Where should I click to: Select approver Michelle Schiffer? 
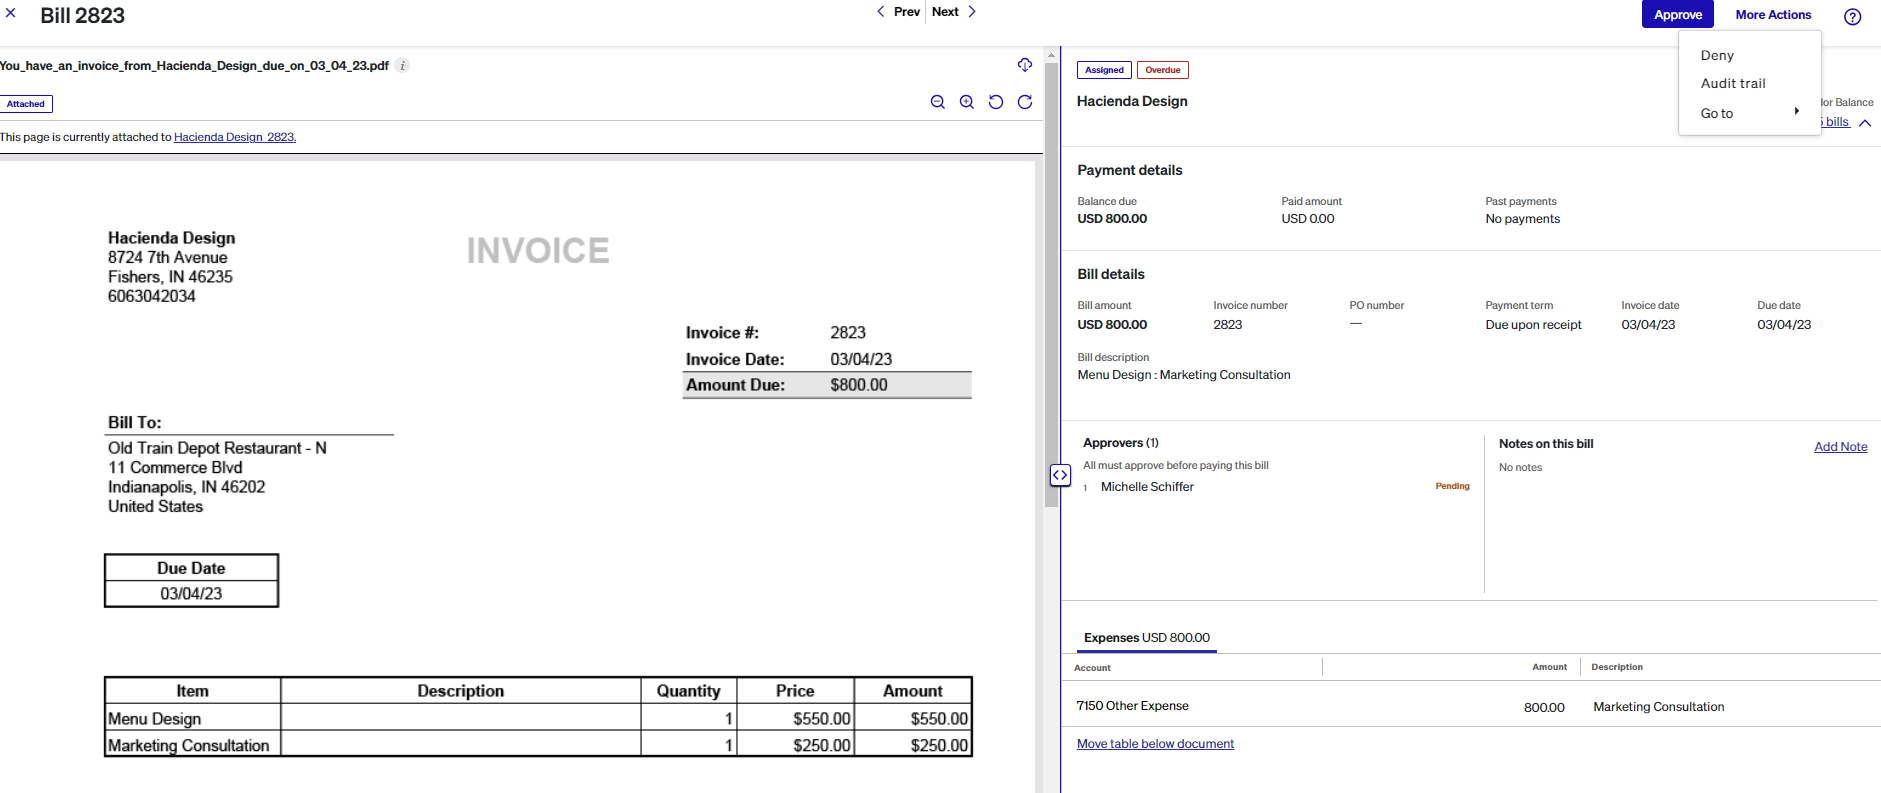pyautogui.click(x=1147, y=487)
